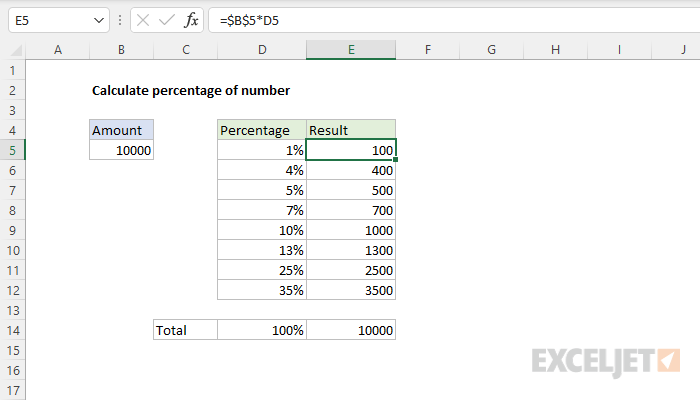
Task: Select the result cell showing 2500
Action: coord(351,270)
